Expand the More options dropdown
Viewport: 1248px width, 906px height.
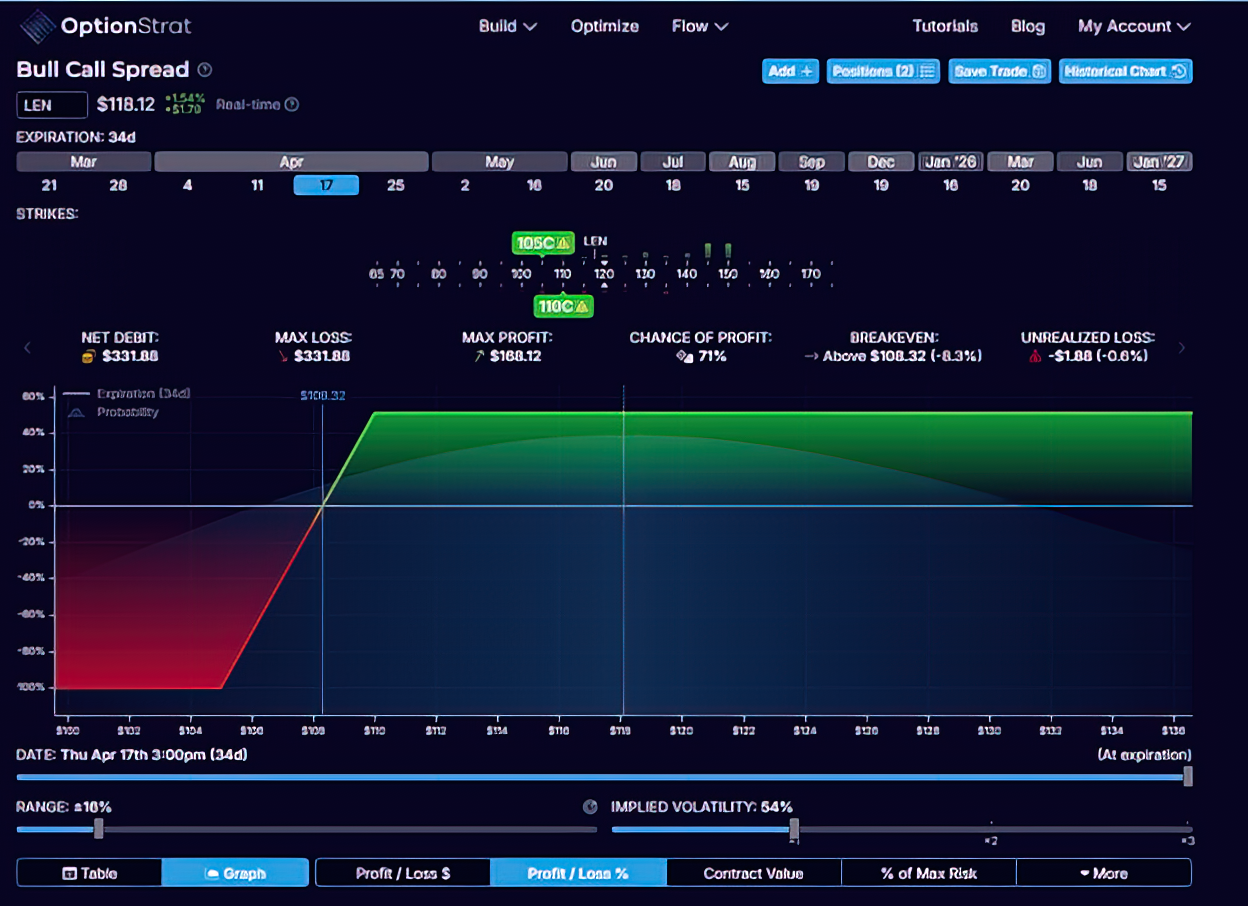tap(1103, 873)
